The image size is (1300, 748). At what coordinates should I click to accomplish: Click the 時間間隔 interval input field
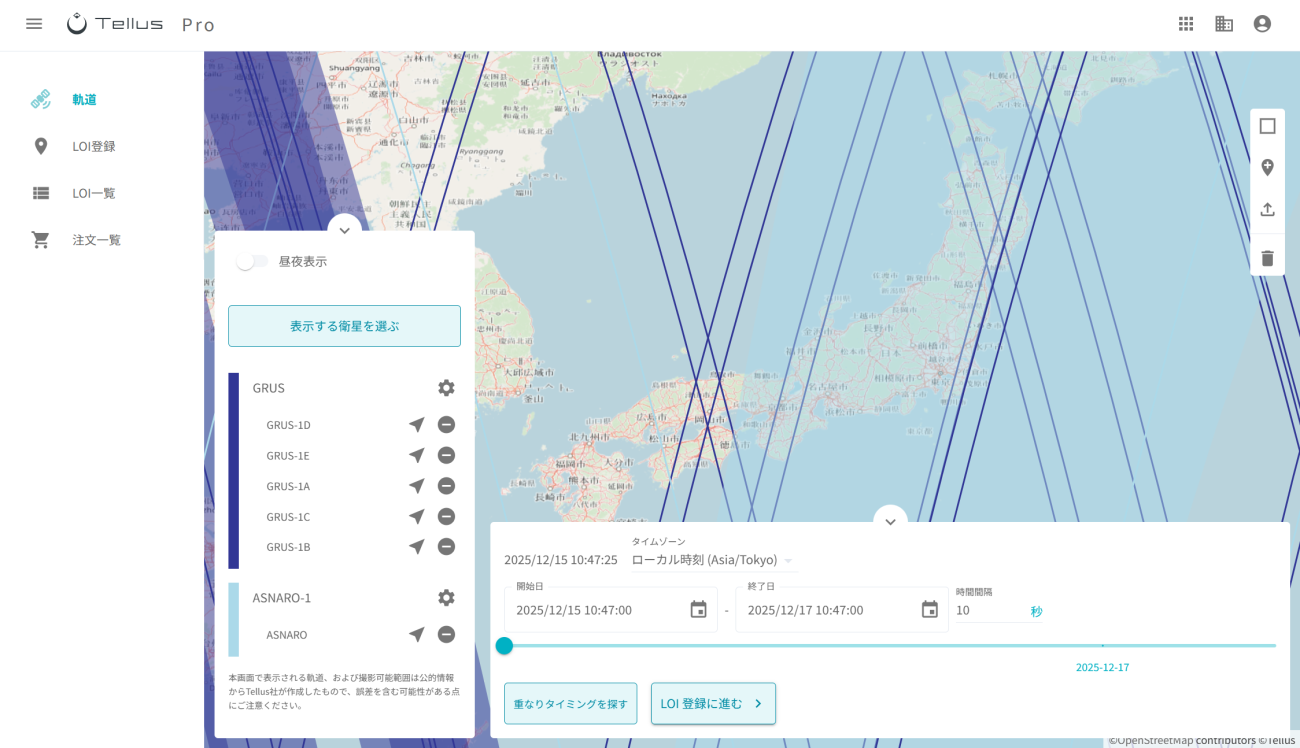pyautogui.click(x=988, y=611)
